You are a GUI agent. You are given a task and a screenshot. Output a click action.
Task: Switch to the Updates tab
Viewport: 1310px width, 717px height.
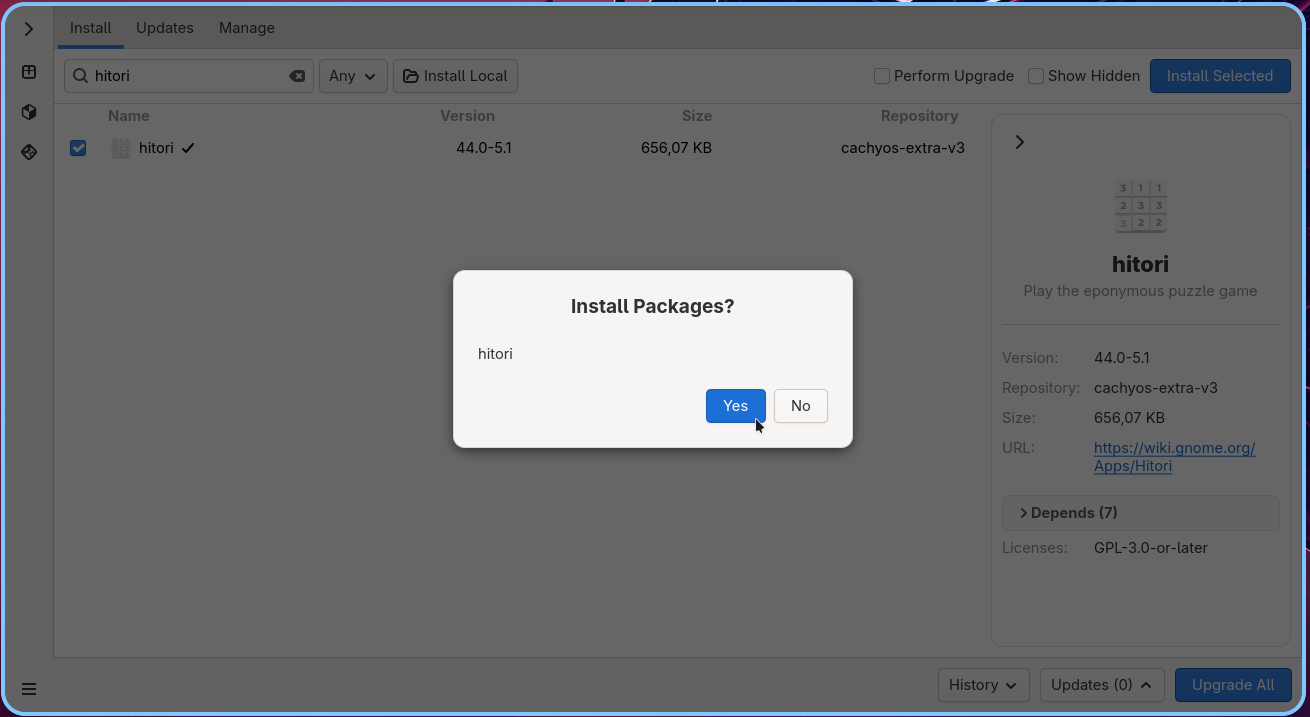pos(165,28)
